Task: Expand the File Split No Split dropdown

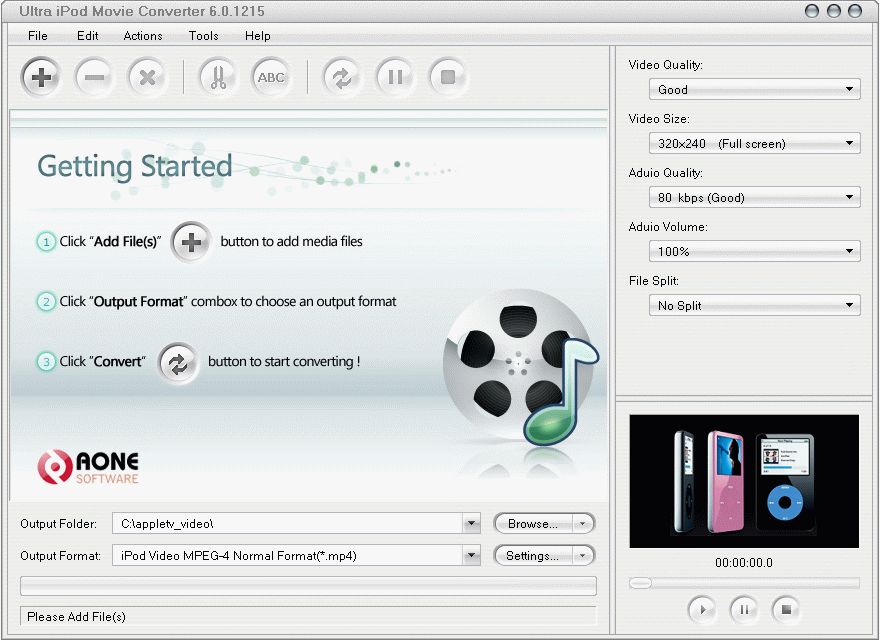Action: click(849, 305)
